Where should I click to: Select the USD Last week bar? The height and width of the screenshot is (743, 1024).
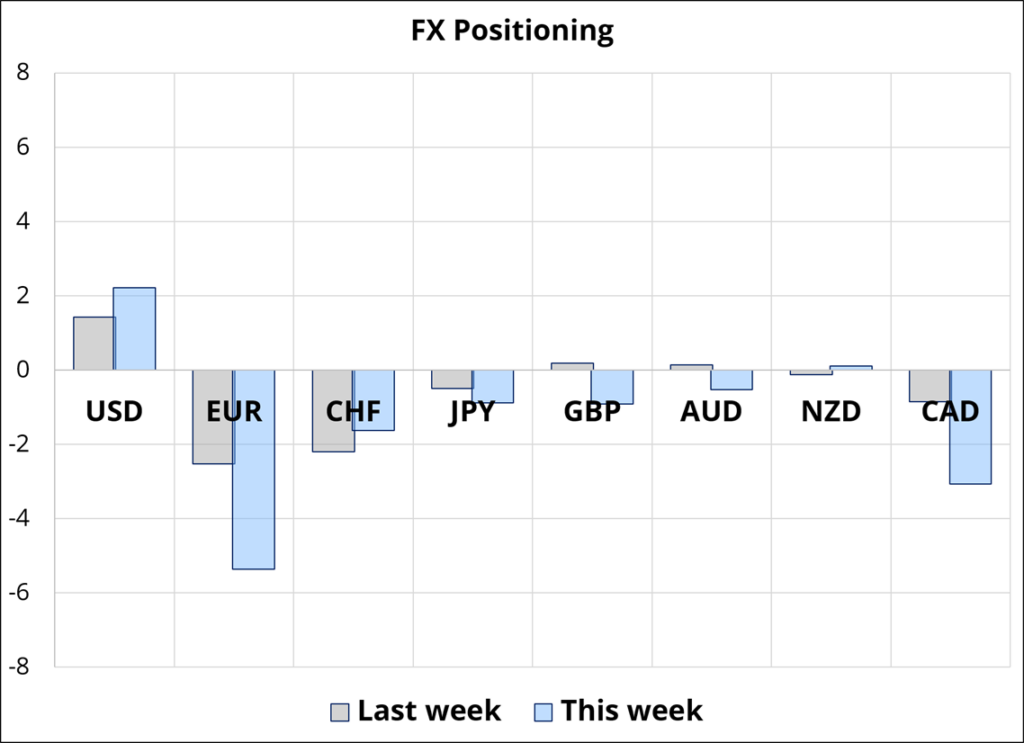click(94, 343)
